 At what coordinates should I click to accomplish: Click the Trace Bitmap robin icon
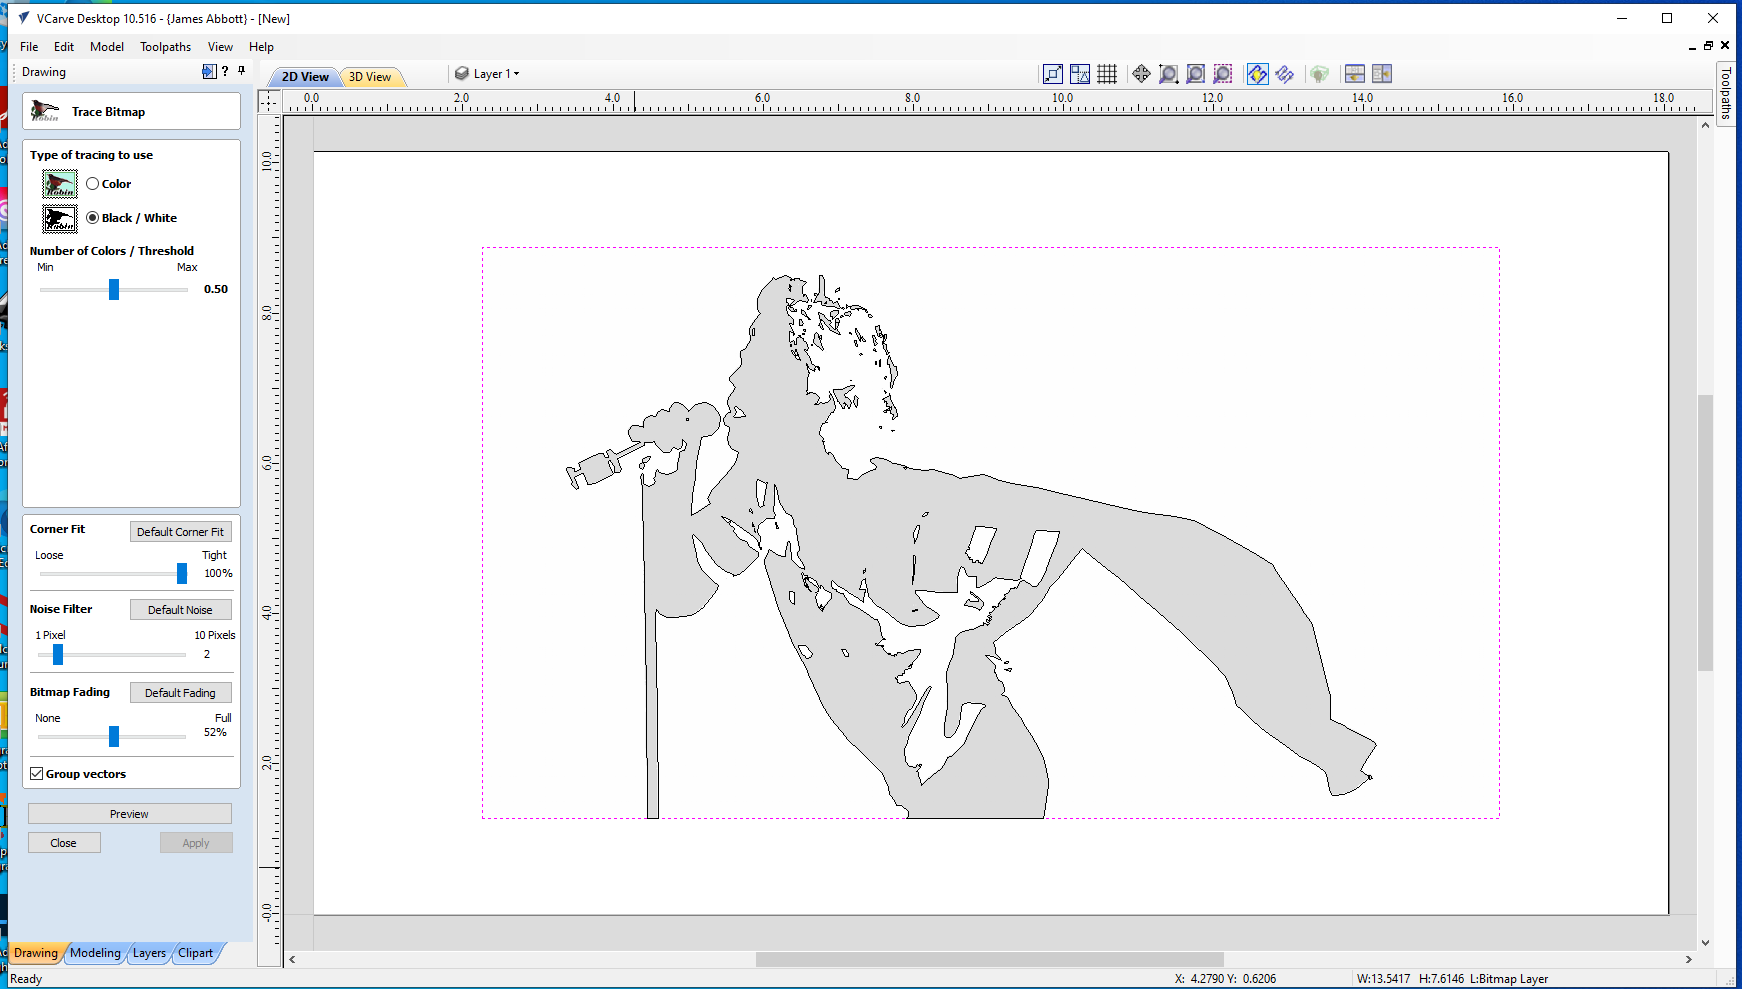45,111
